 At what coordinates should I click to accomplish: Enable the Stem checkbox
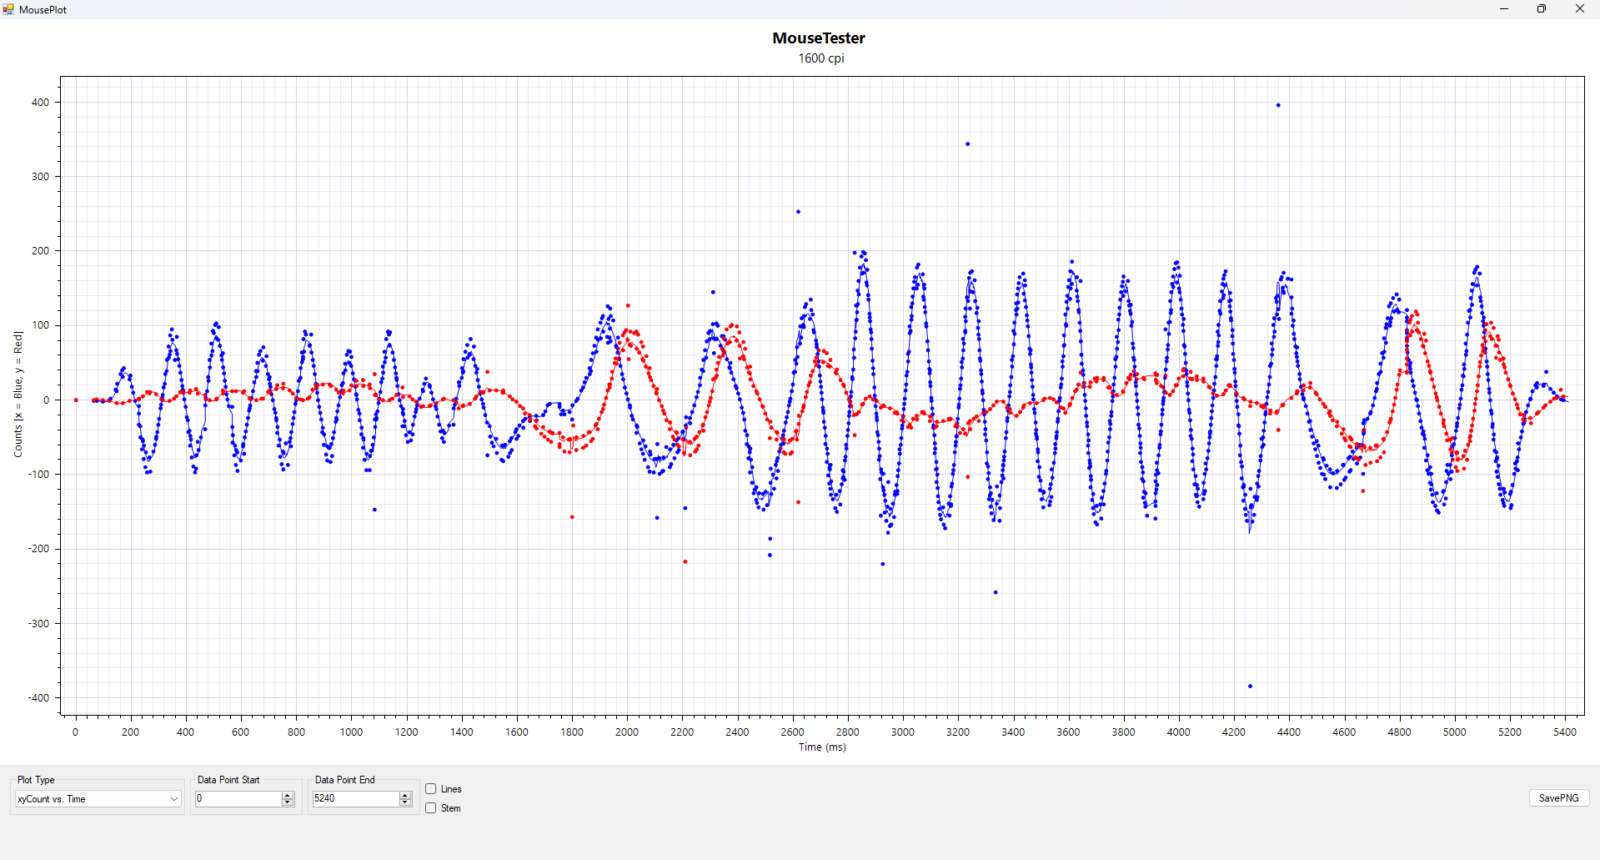pyautogui.click(x=431, y=808)
